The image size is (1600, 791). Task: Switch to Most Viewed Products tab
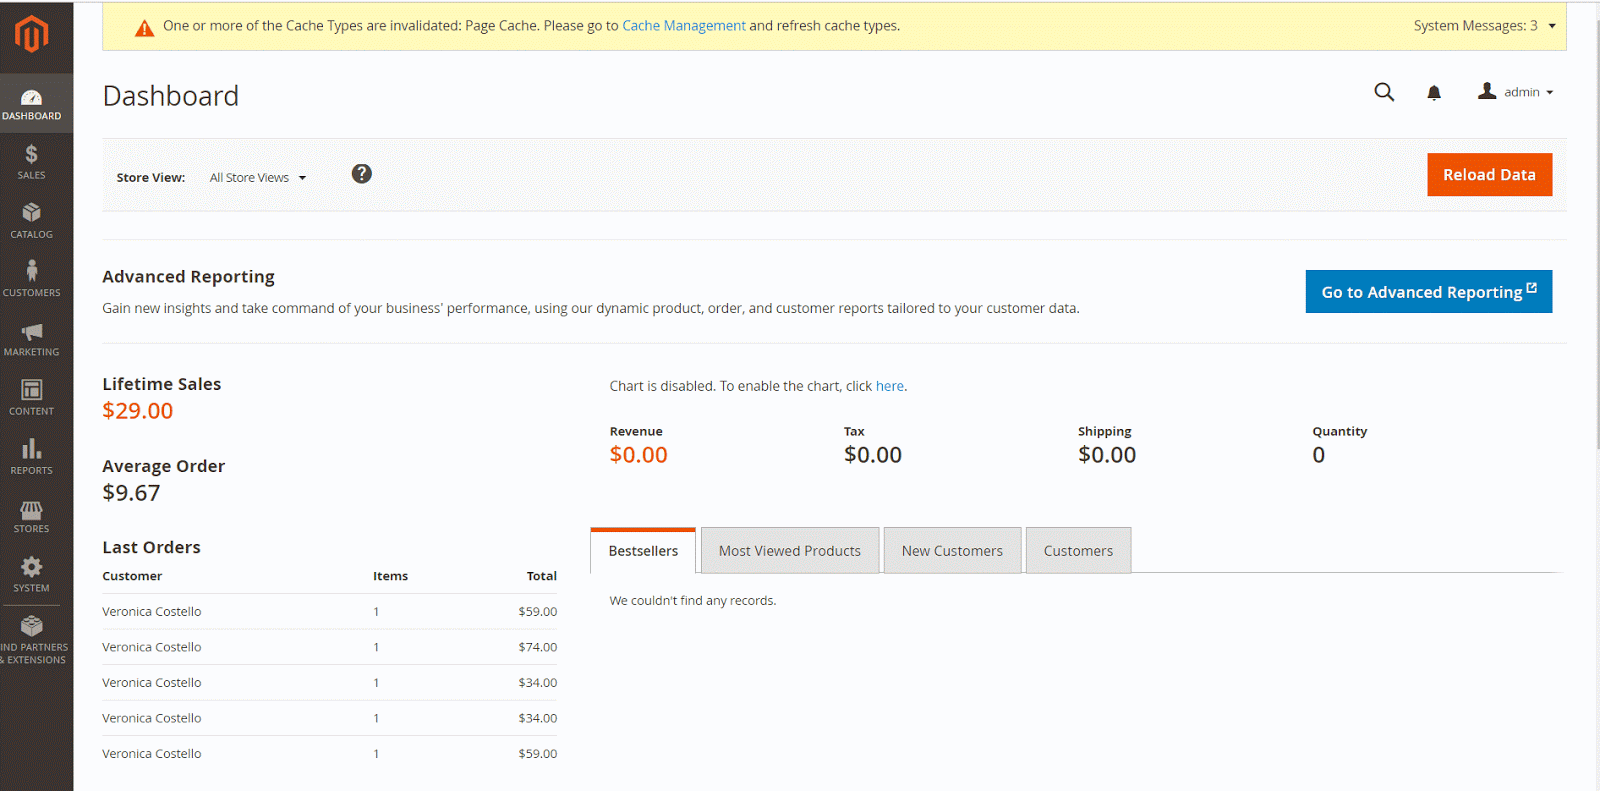[x=789, y=551]
